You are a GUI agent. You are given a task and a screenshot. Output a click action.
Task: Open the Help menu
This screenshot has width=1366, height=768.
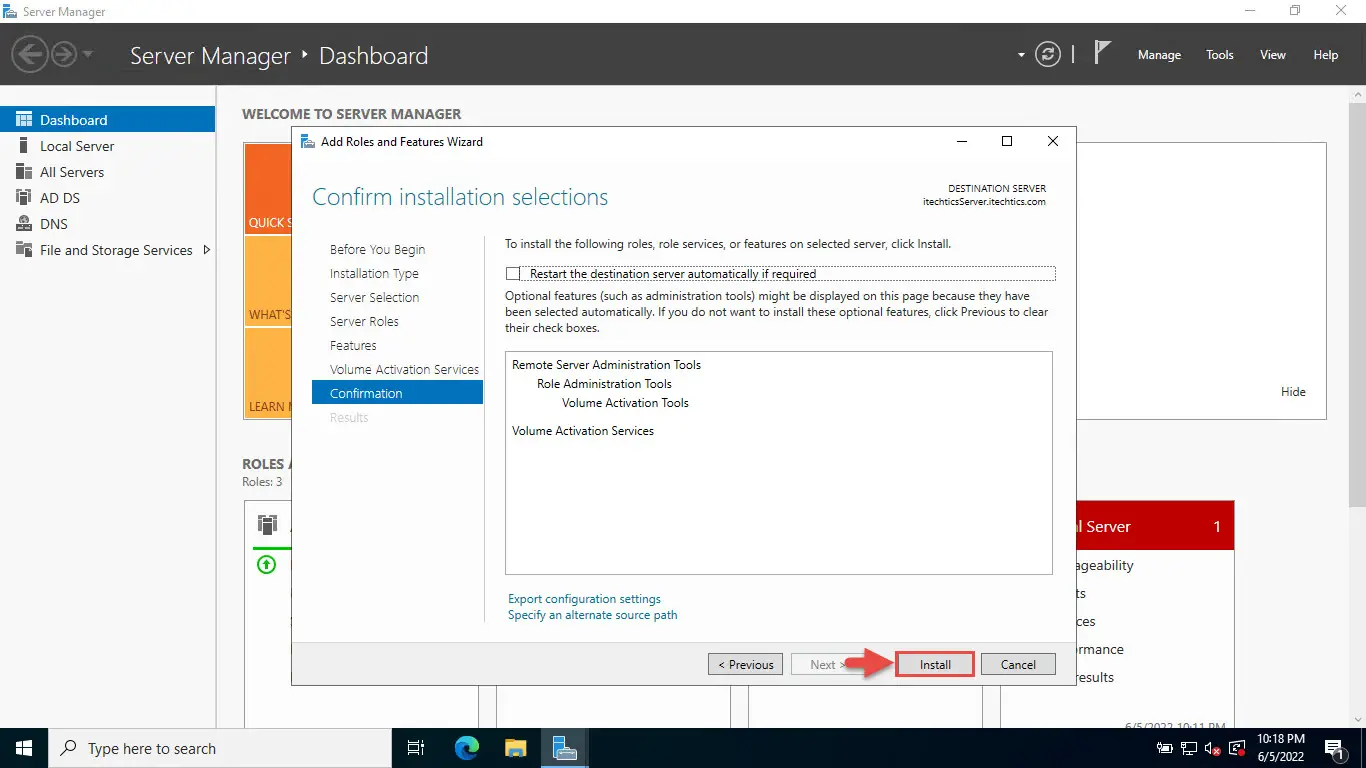(x=1326, y=55)
